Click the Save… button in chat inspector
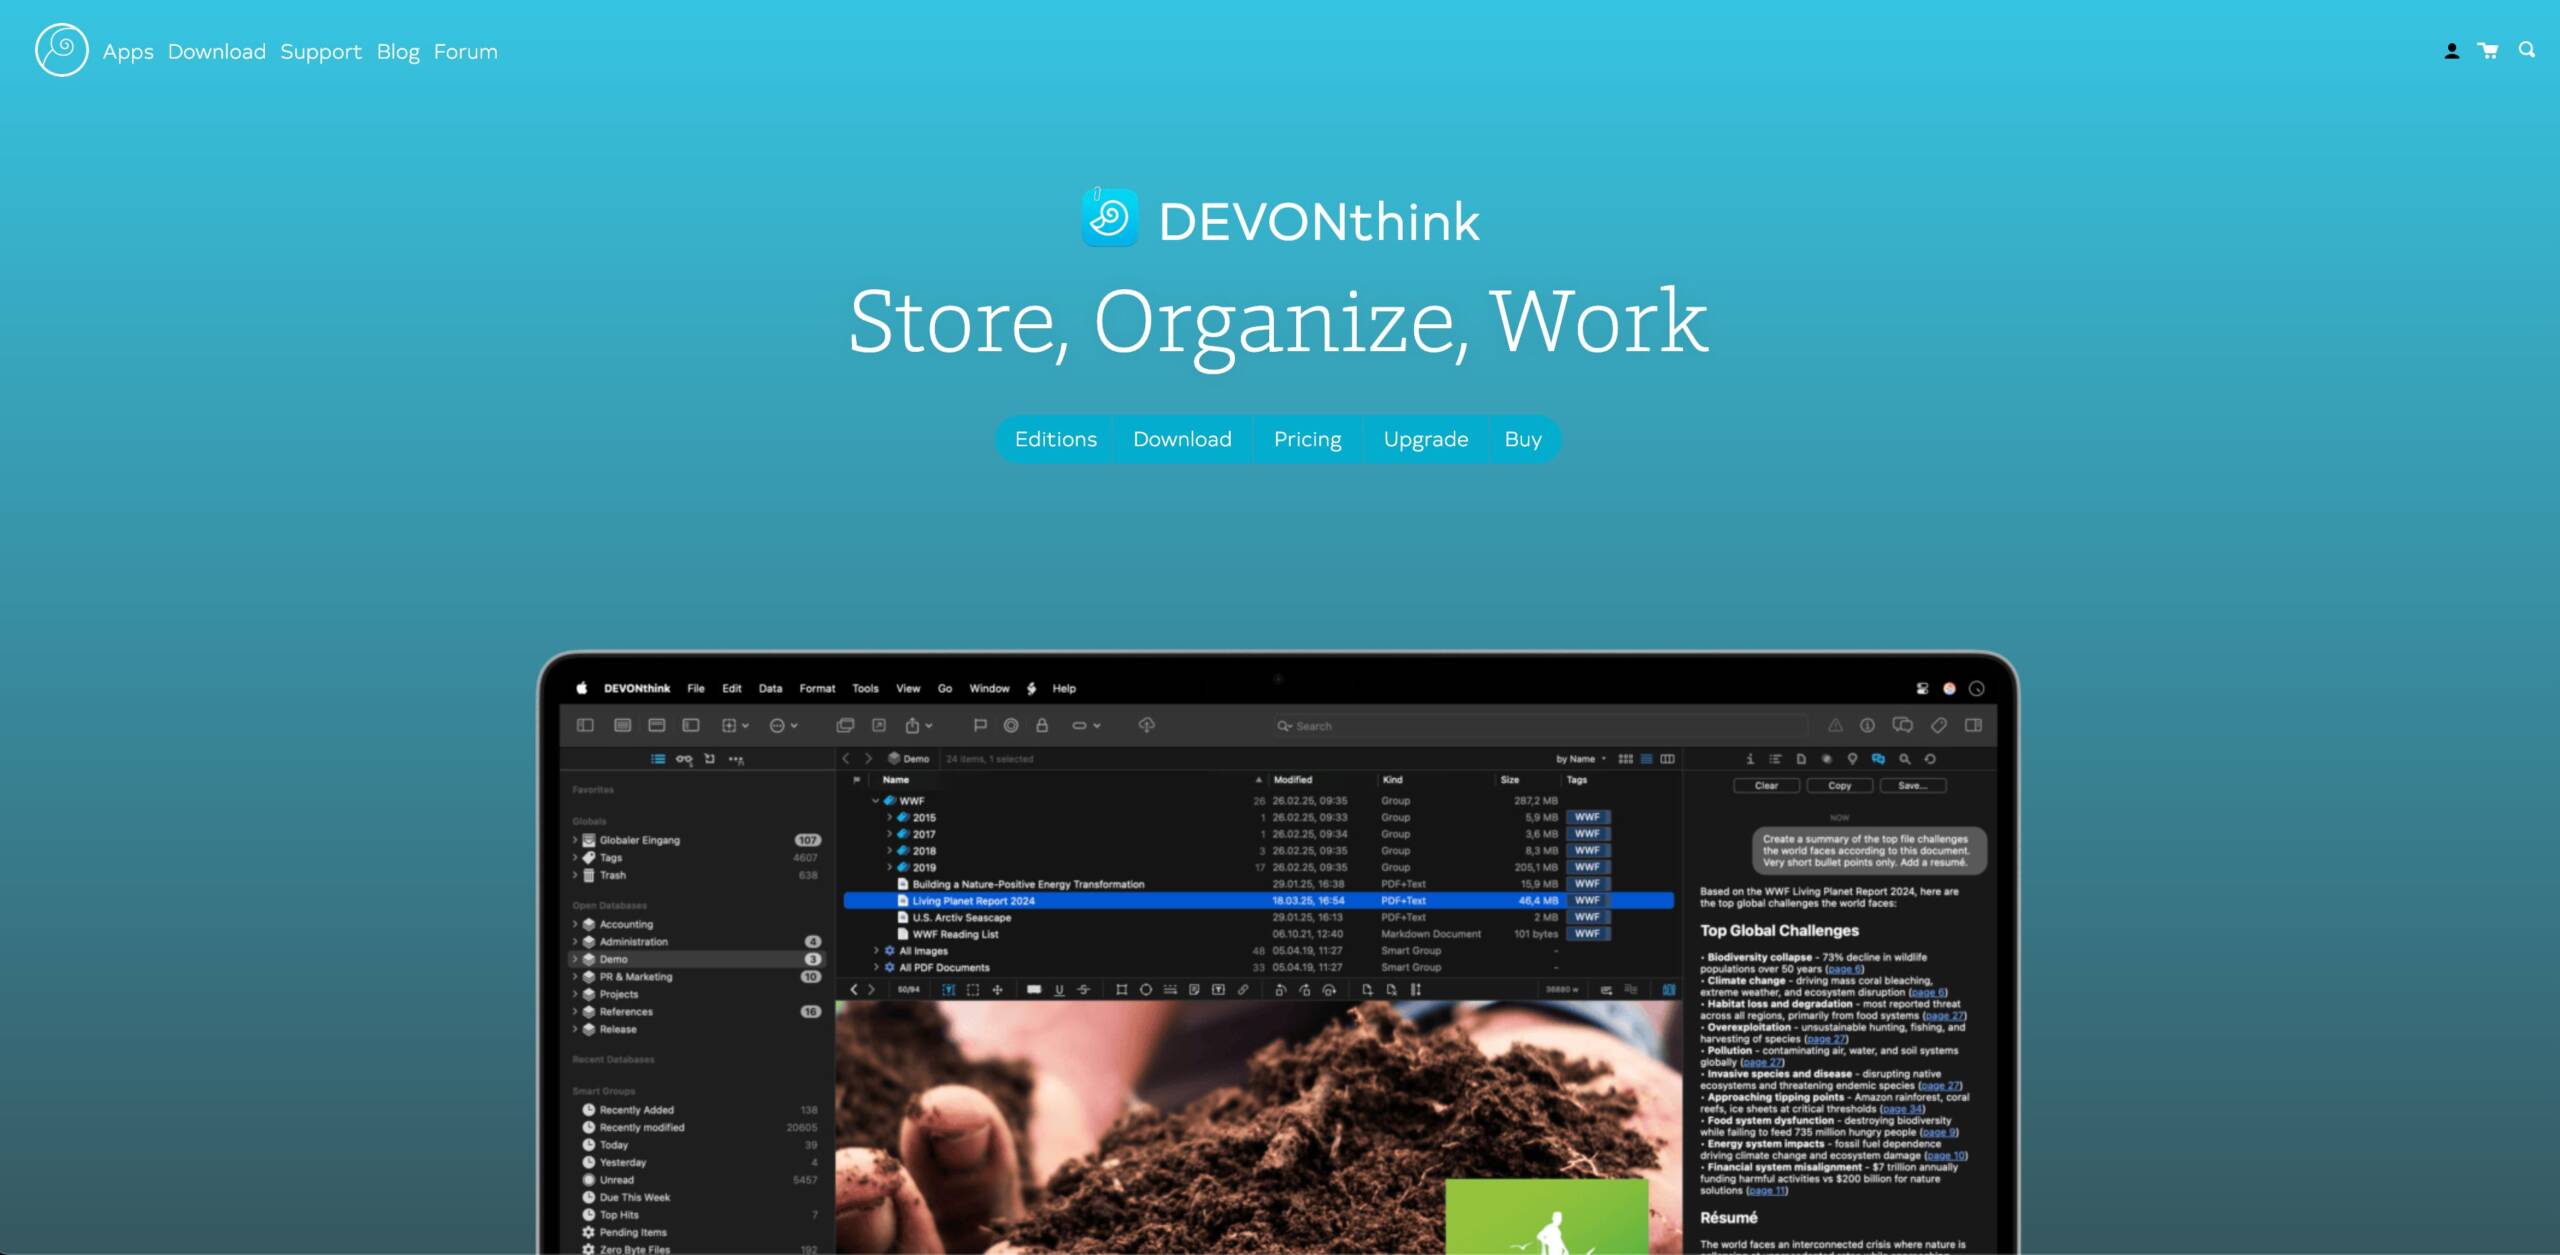Viewport: 2560px width, 1255px height. (x=1912, y=786)
